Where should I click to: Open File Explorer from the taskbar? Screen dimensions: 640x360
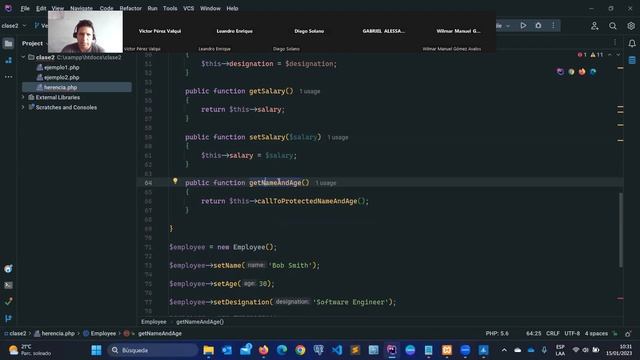click(209, 350)
